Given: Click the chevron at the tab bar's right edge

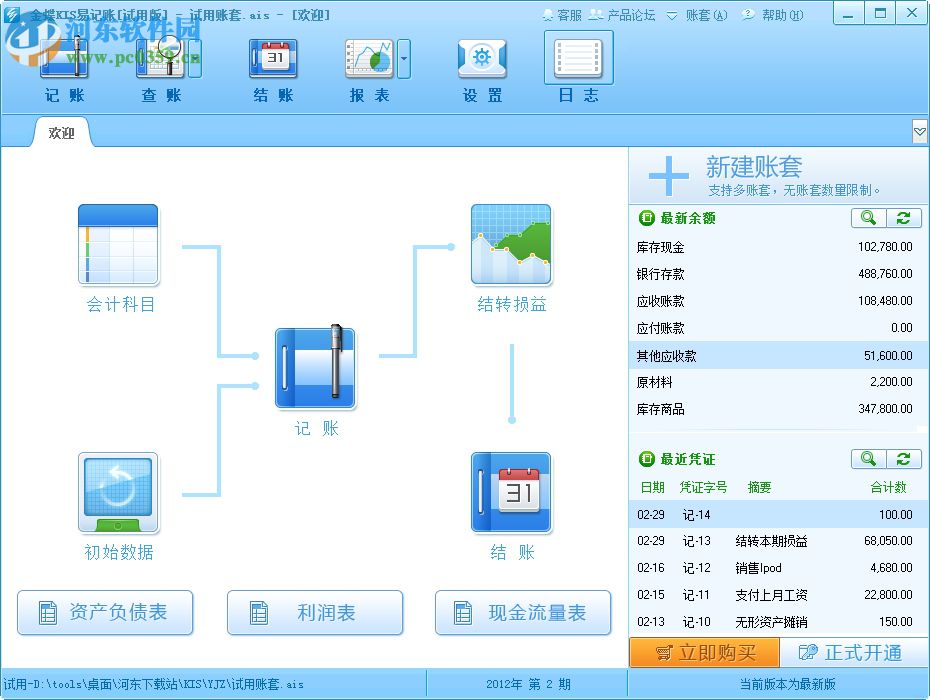Looking at the screenshot, I should (919, 131).
